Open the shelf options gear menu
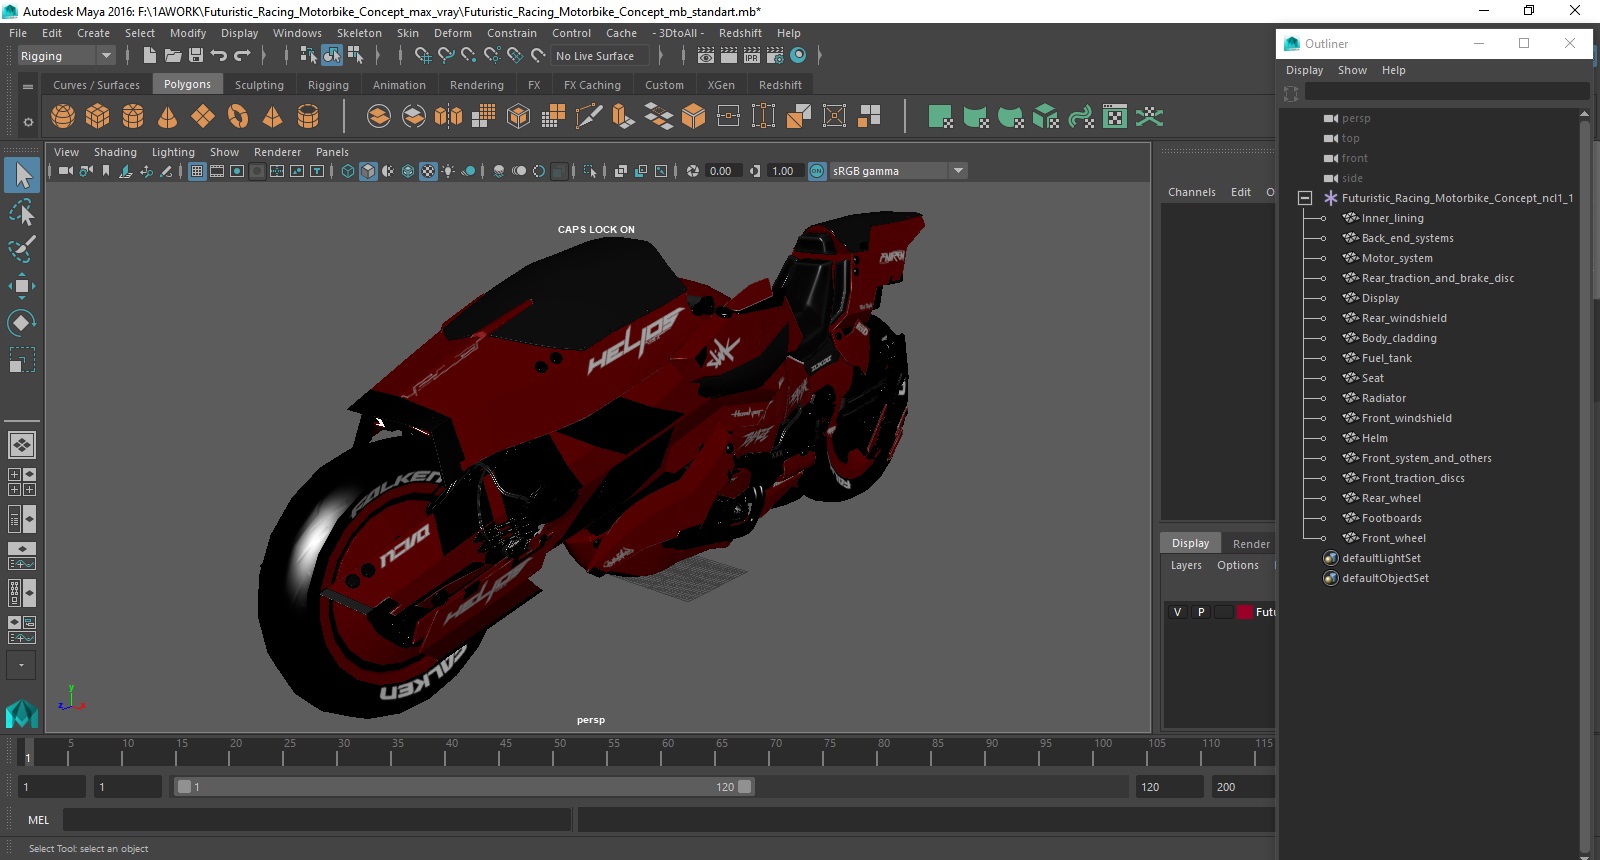The width and height of the screenshot is (1600, 860). pos(28,122)
